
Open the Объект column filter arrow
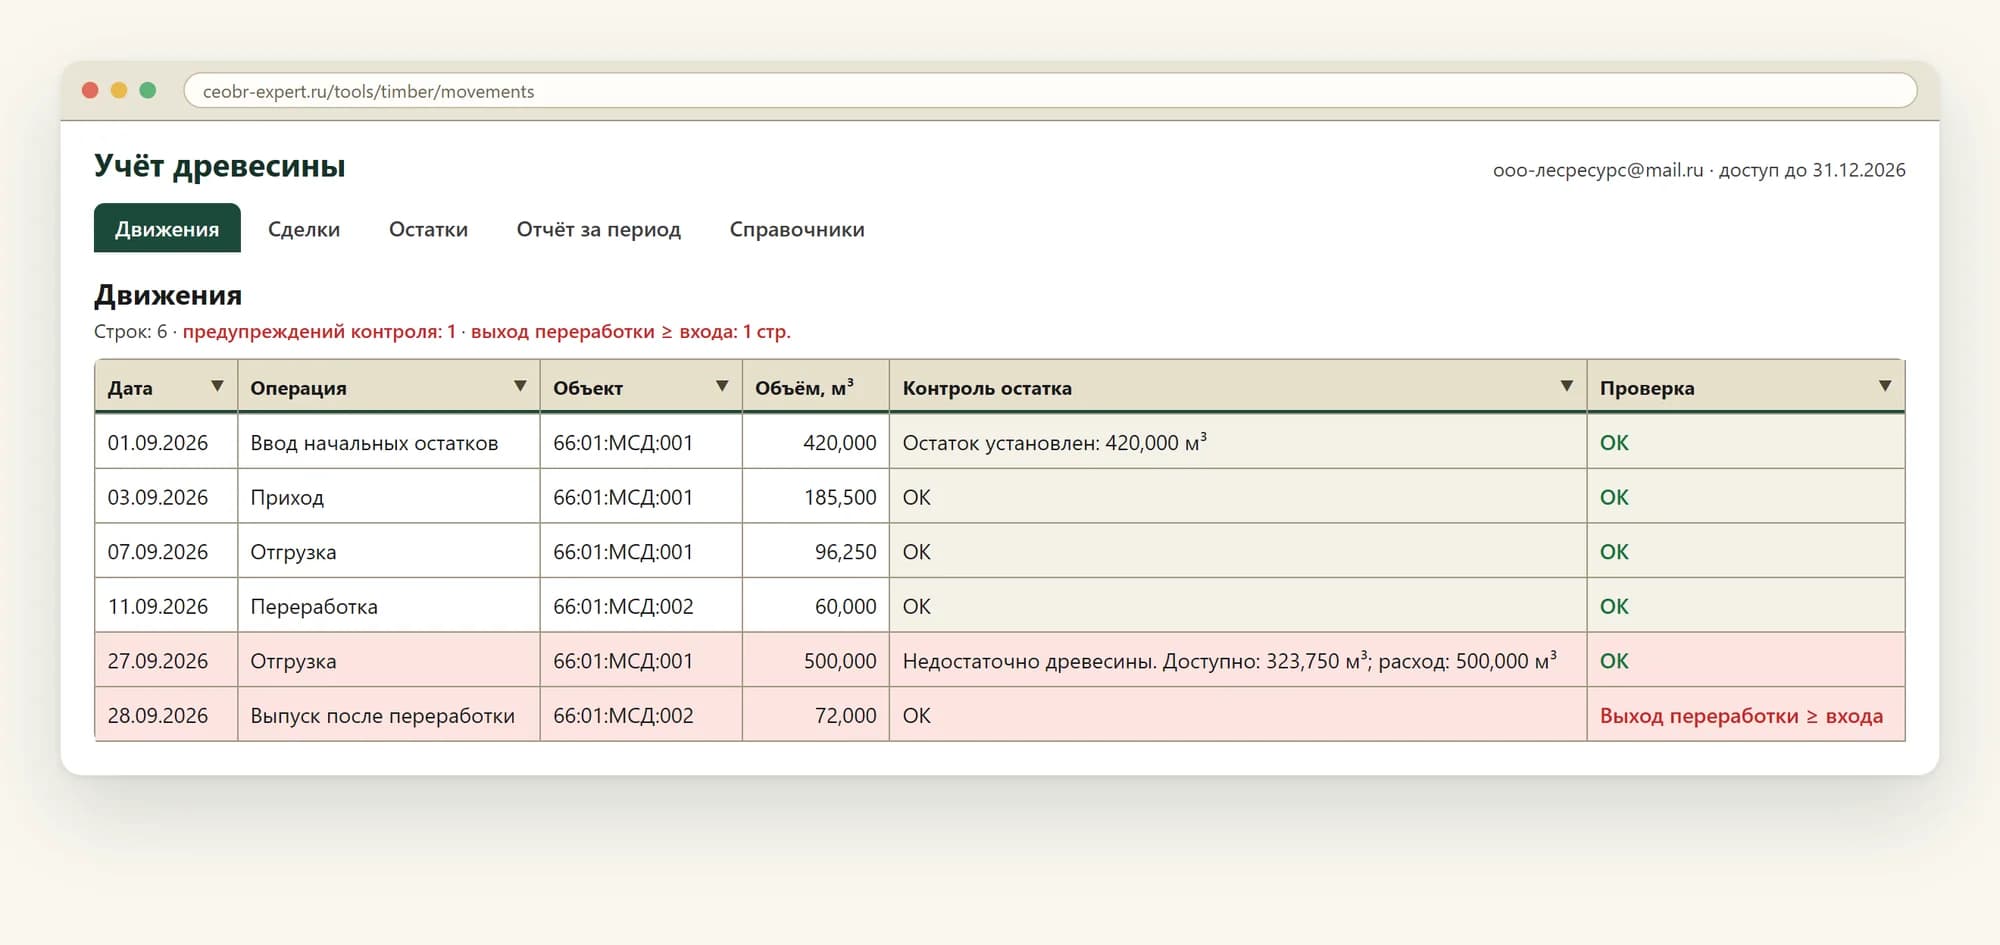[x=722, y=386]
